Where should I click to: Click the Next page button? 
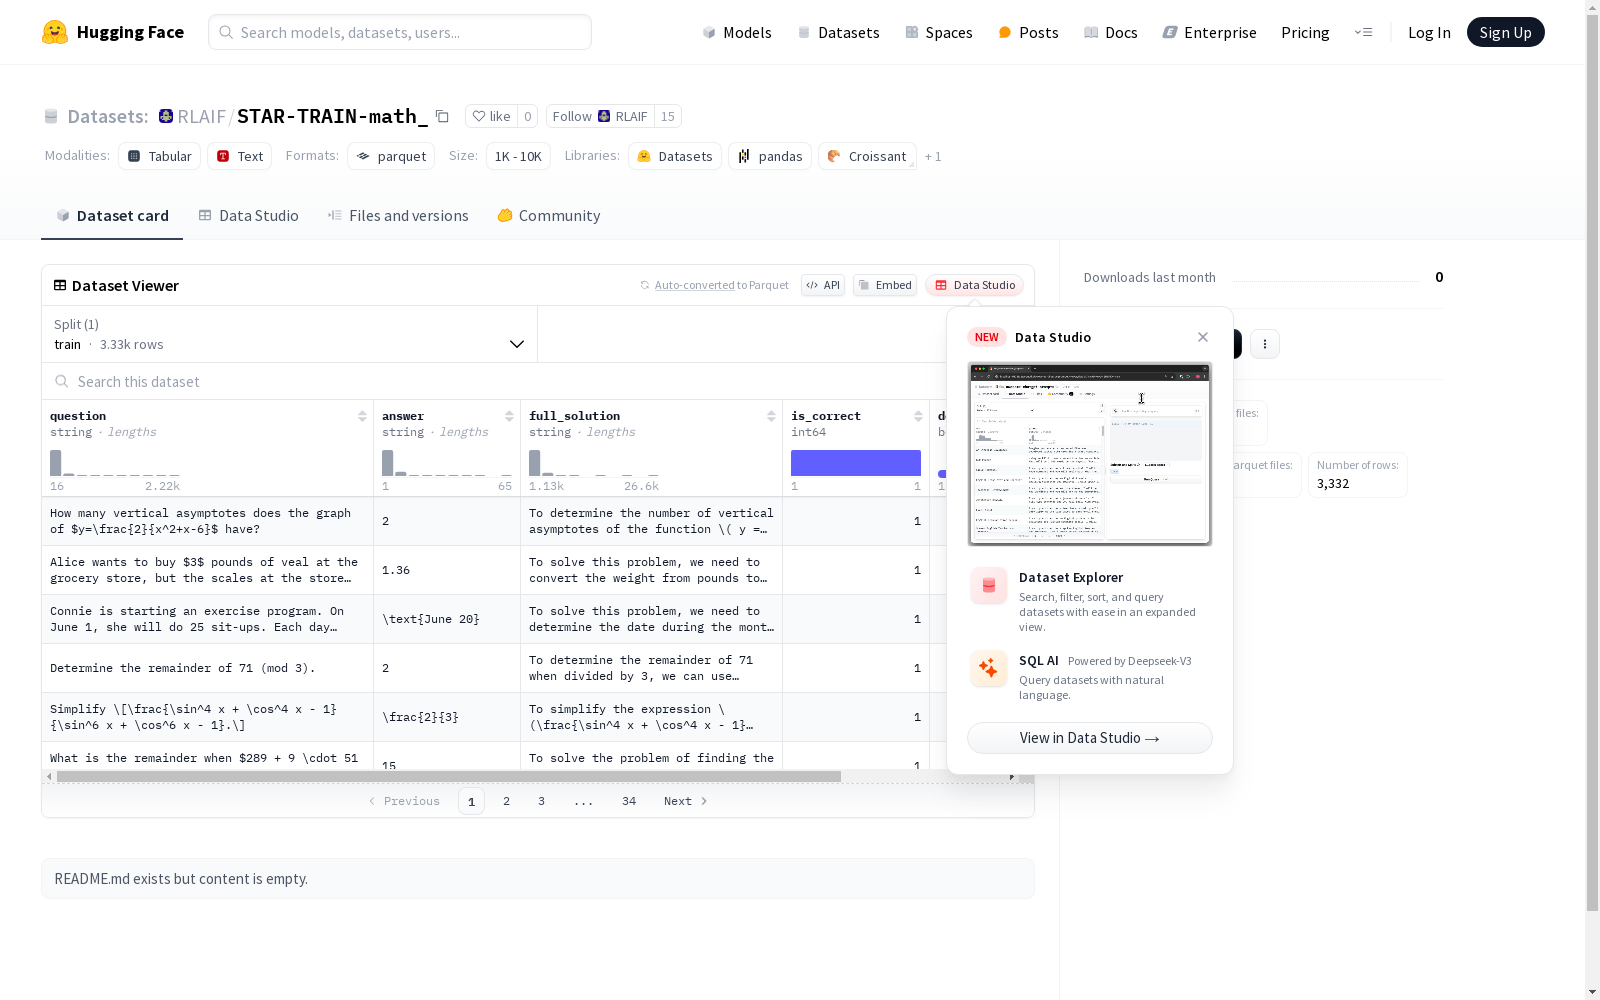[686, 801]
